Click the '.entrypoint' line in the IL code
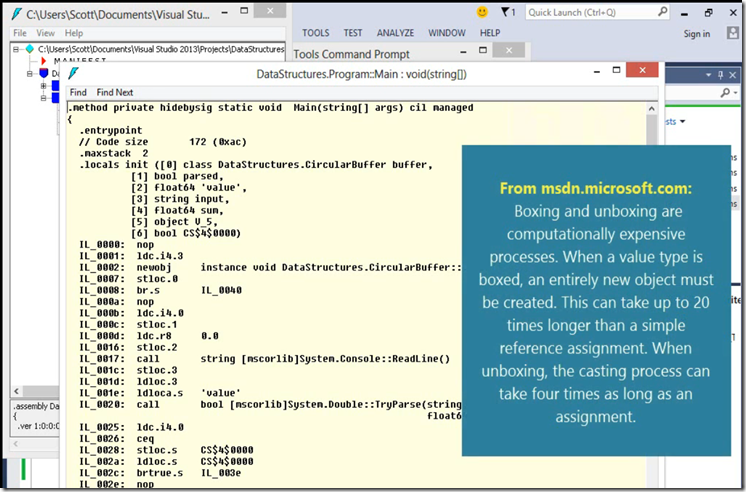 pos(110,130)
